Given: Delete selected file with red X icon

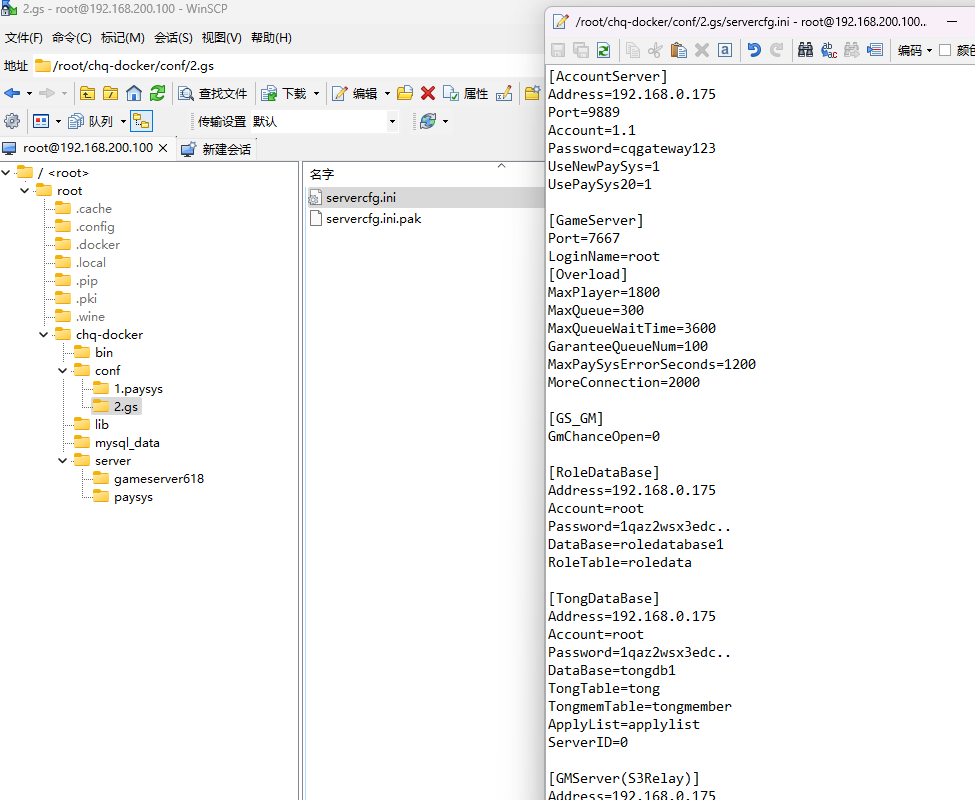Looking at the screenshot, I should click(428, 93).
